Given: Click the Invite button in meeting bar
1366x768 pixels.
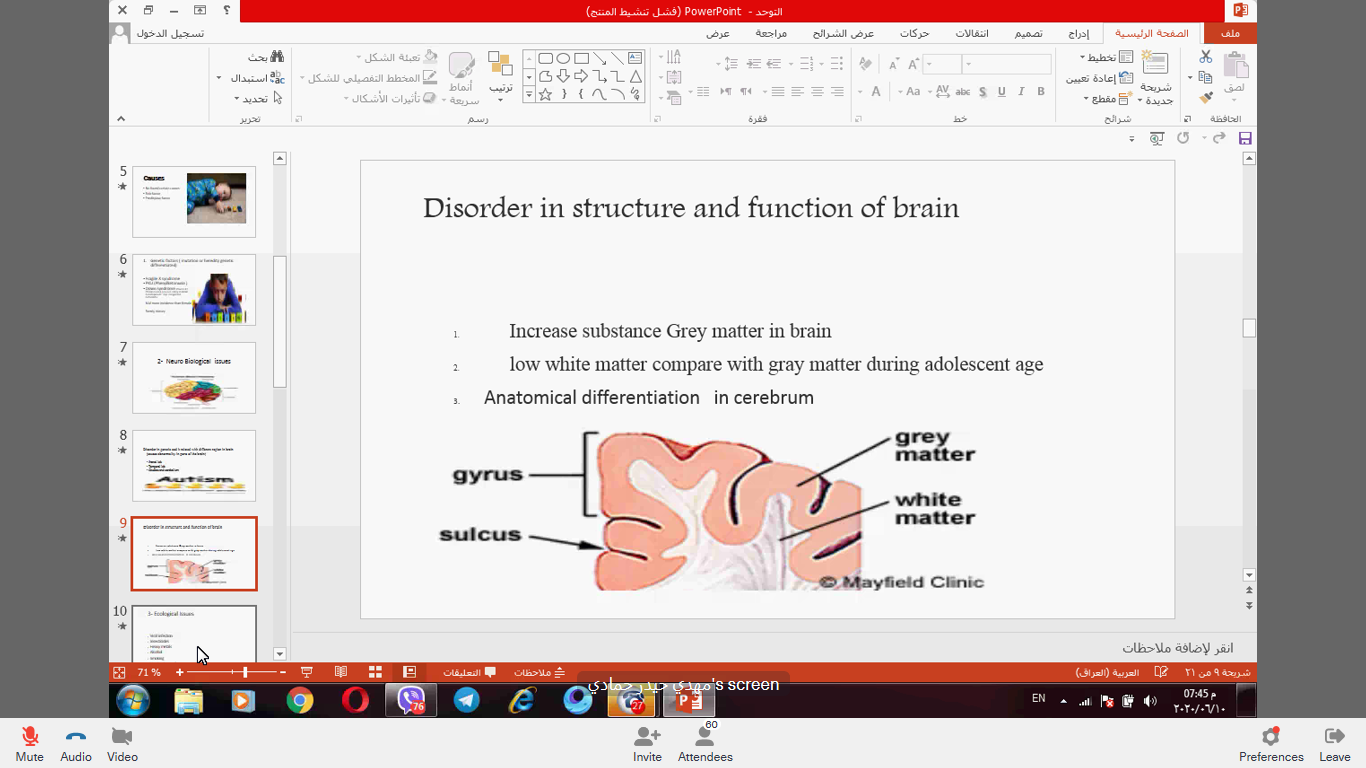Looking at the screenshot, I should pos(647,744).
